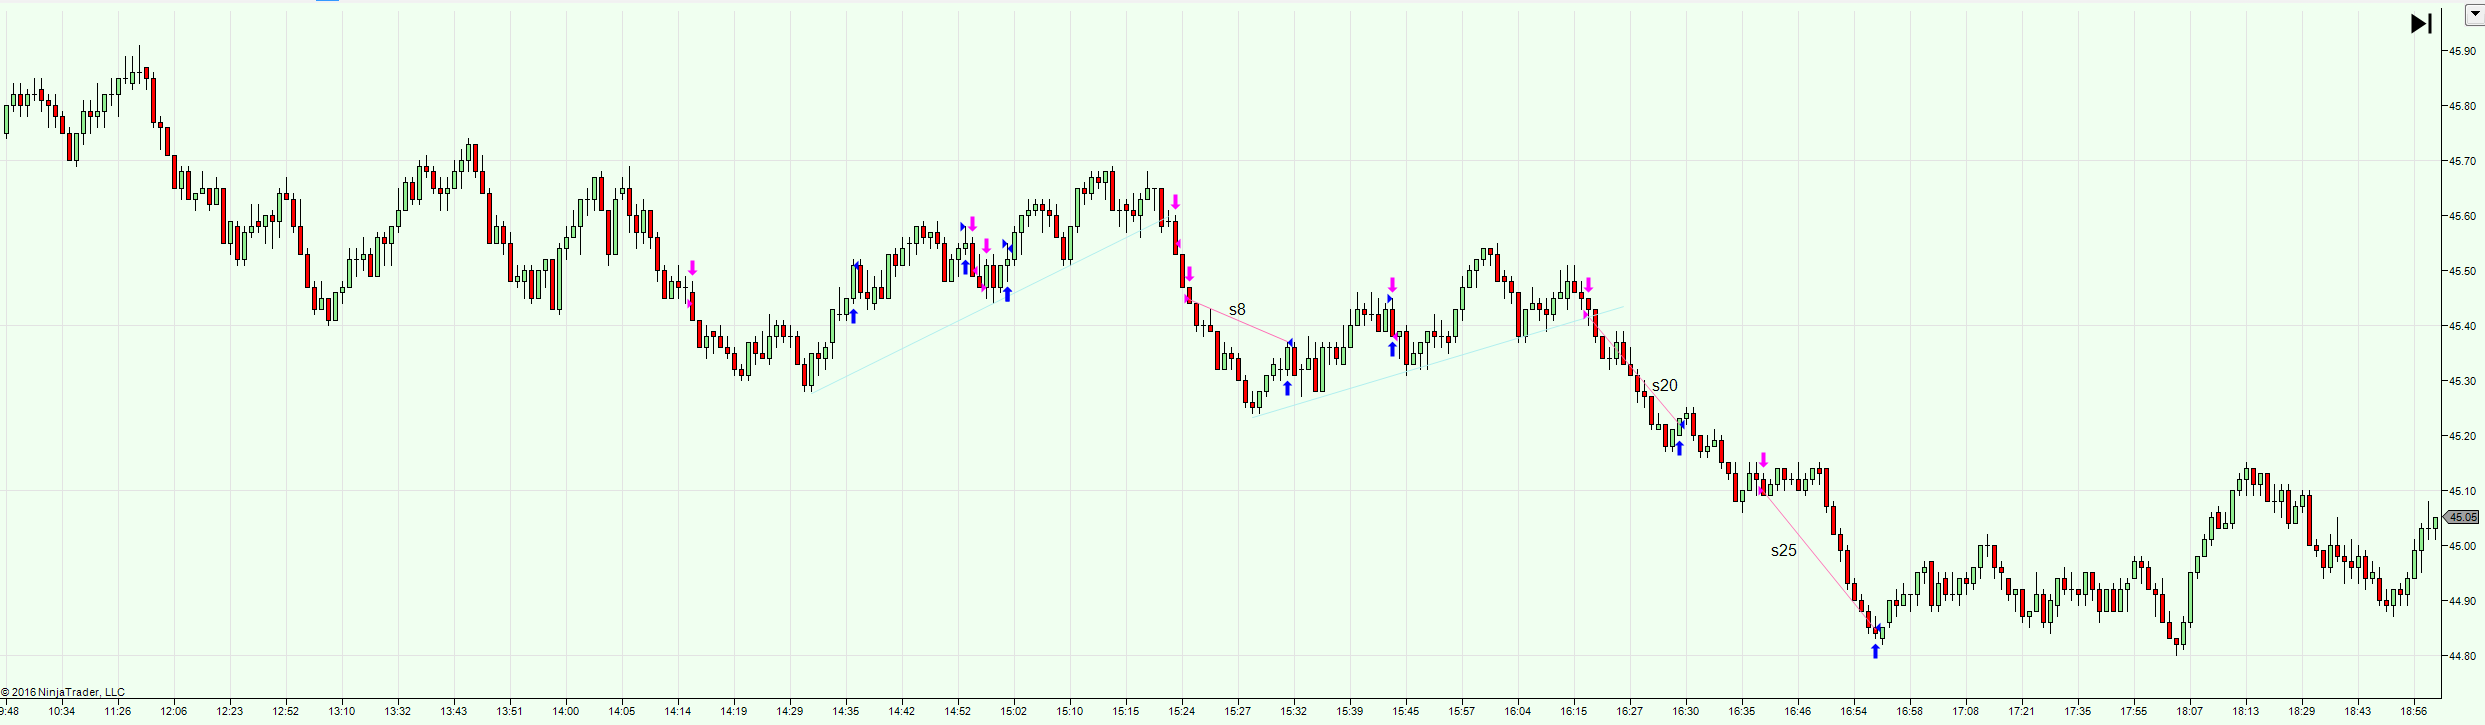Image resolution: width=2485 pixels, height=725 pixels.
Task: Click the 44.80 price axis label
Action: point(2463,656)
